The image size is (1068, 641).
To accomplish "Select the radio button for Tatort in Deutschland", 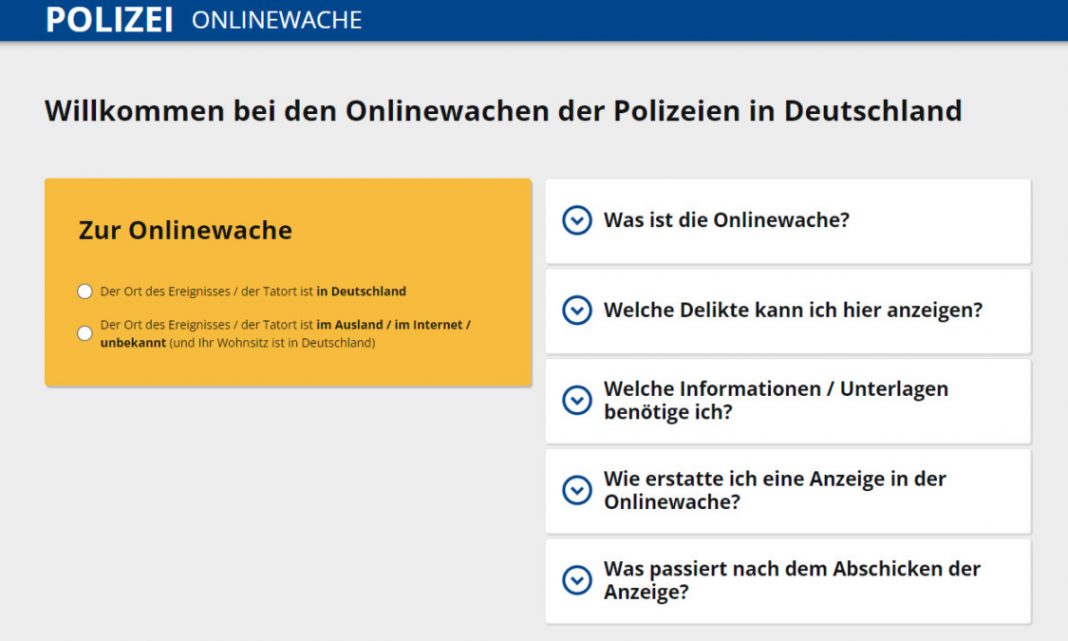I will (85, 292).
